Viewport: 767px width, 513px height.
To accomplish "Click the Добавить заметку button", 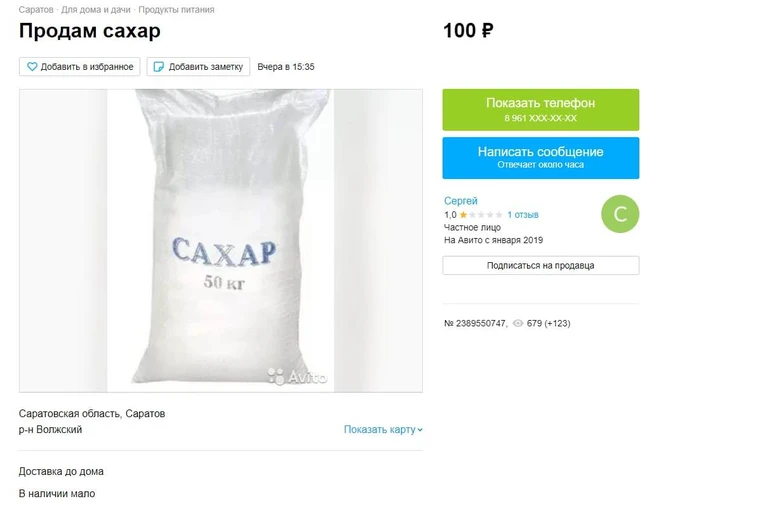I will (x=198, y=67).
